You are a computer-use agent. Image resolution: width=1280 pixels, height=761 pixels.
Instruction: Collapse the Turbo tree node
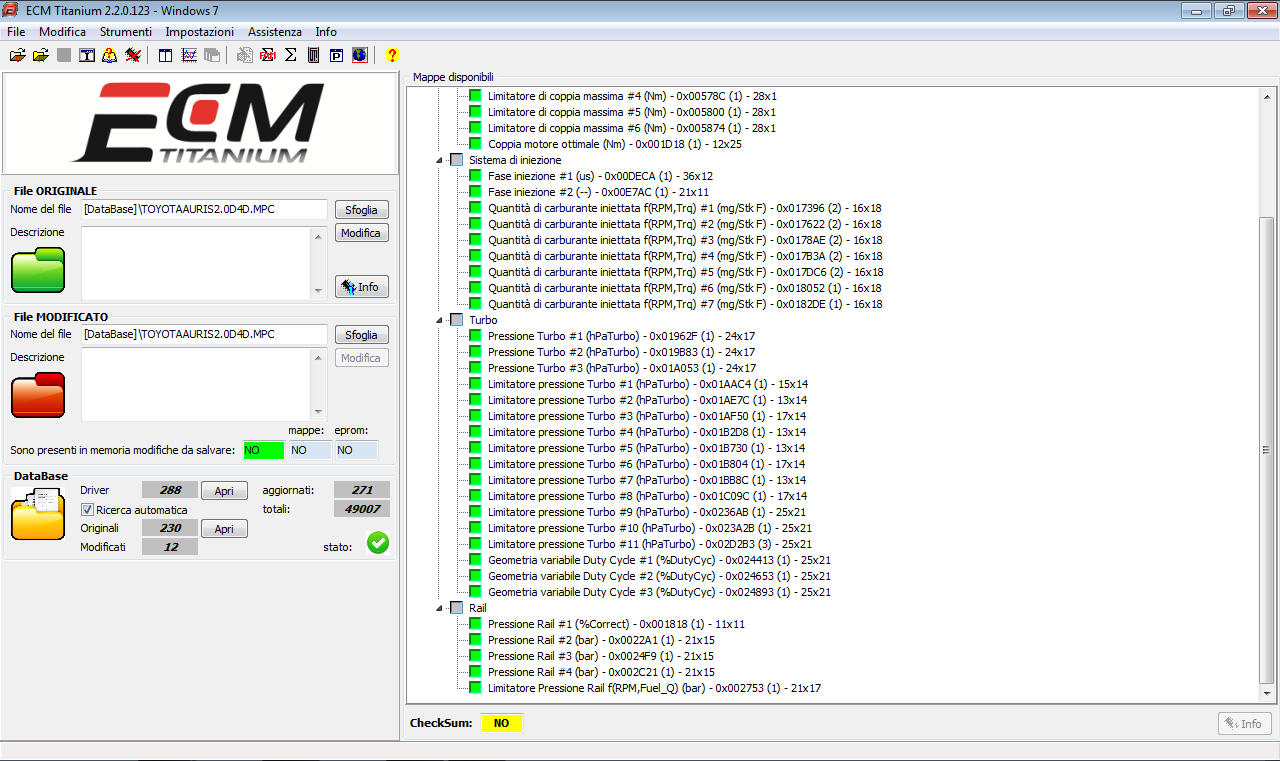[439, 320]
